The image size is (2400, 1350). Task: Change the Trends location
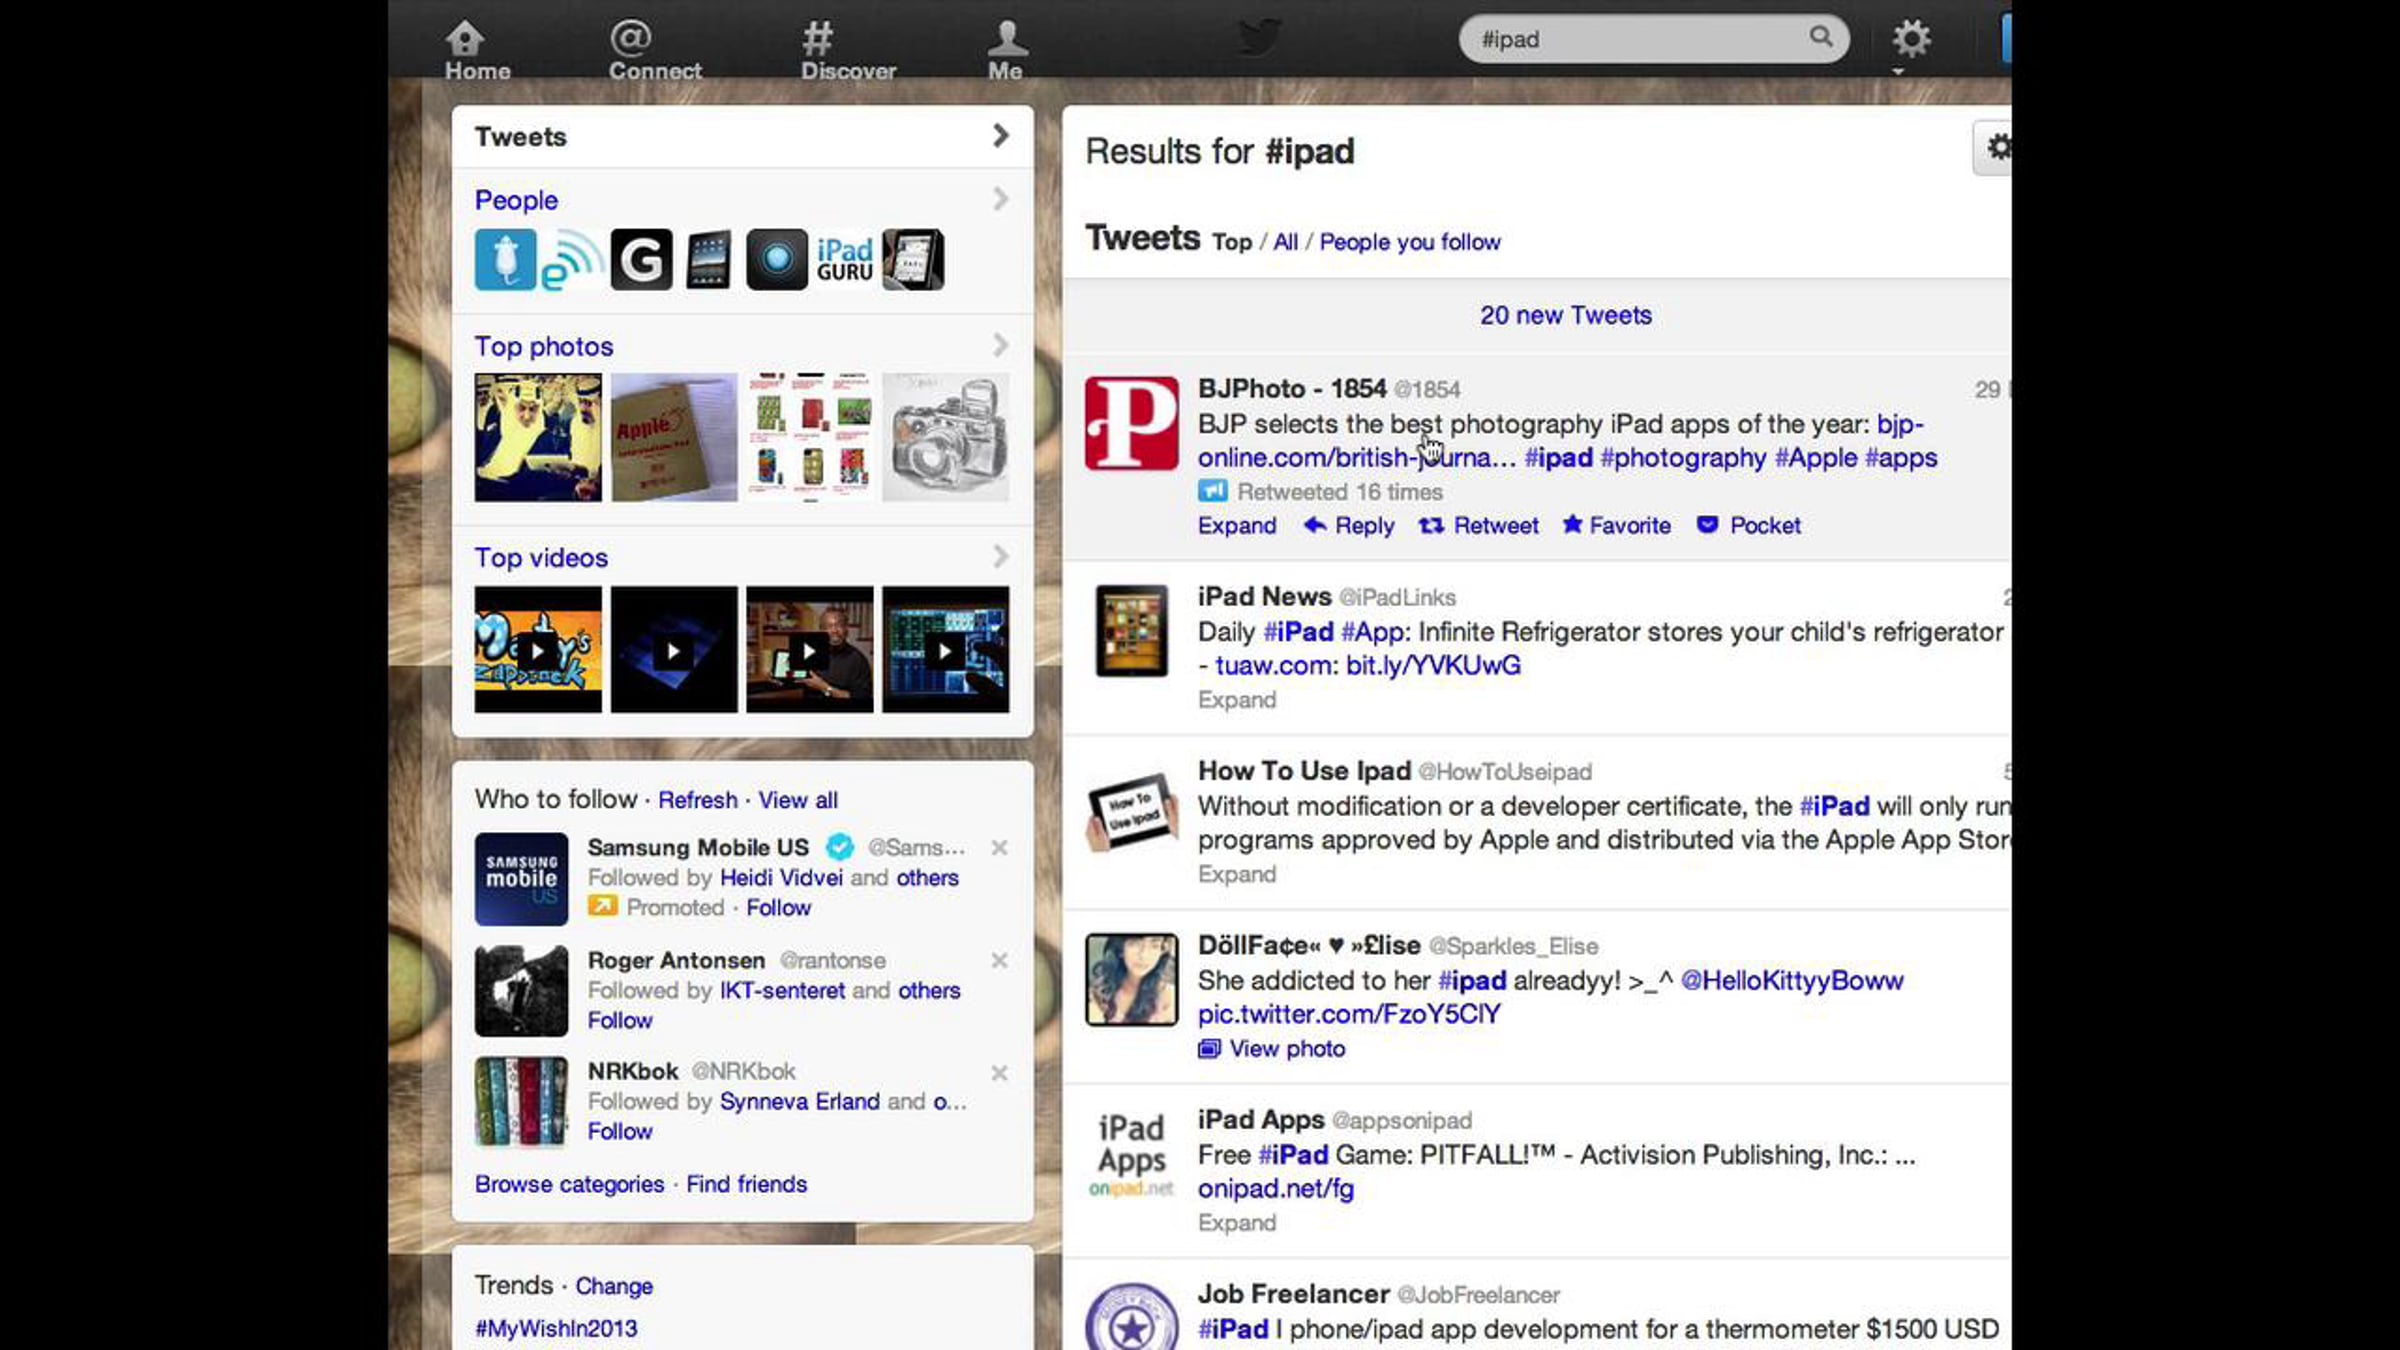click(x=614, y=1286)
